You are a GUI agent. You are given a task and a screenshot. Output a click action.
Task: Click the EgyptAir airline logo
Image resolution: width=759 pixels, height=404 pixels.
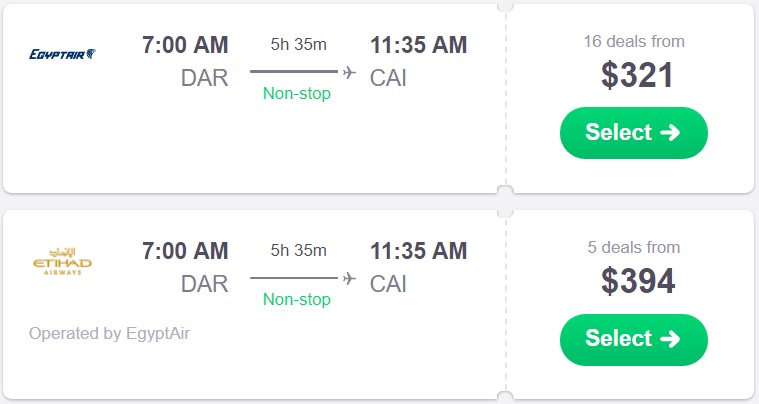point(62,53)
